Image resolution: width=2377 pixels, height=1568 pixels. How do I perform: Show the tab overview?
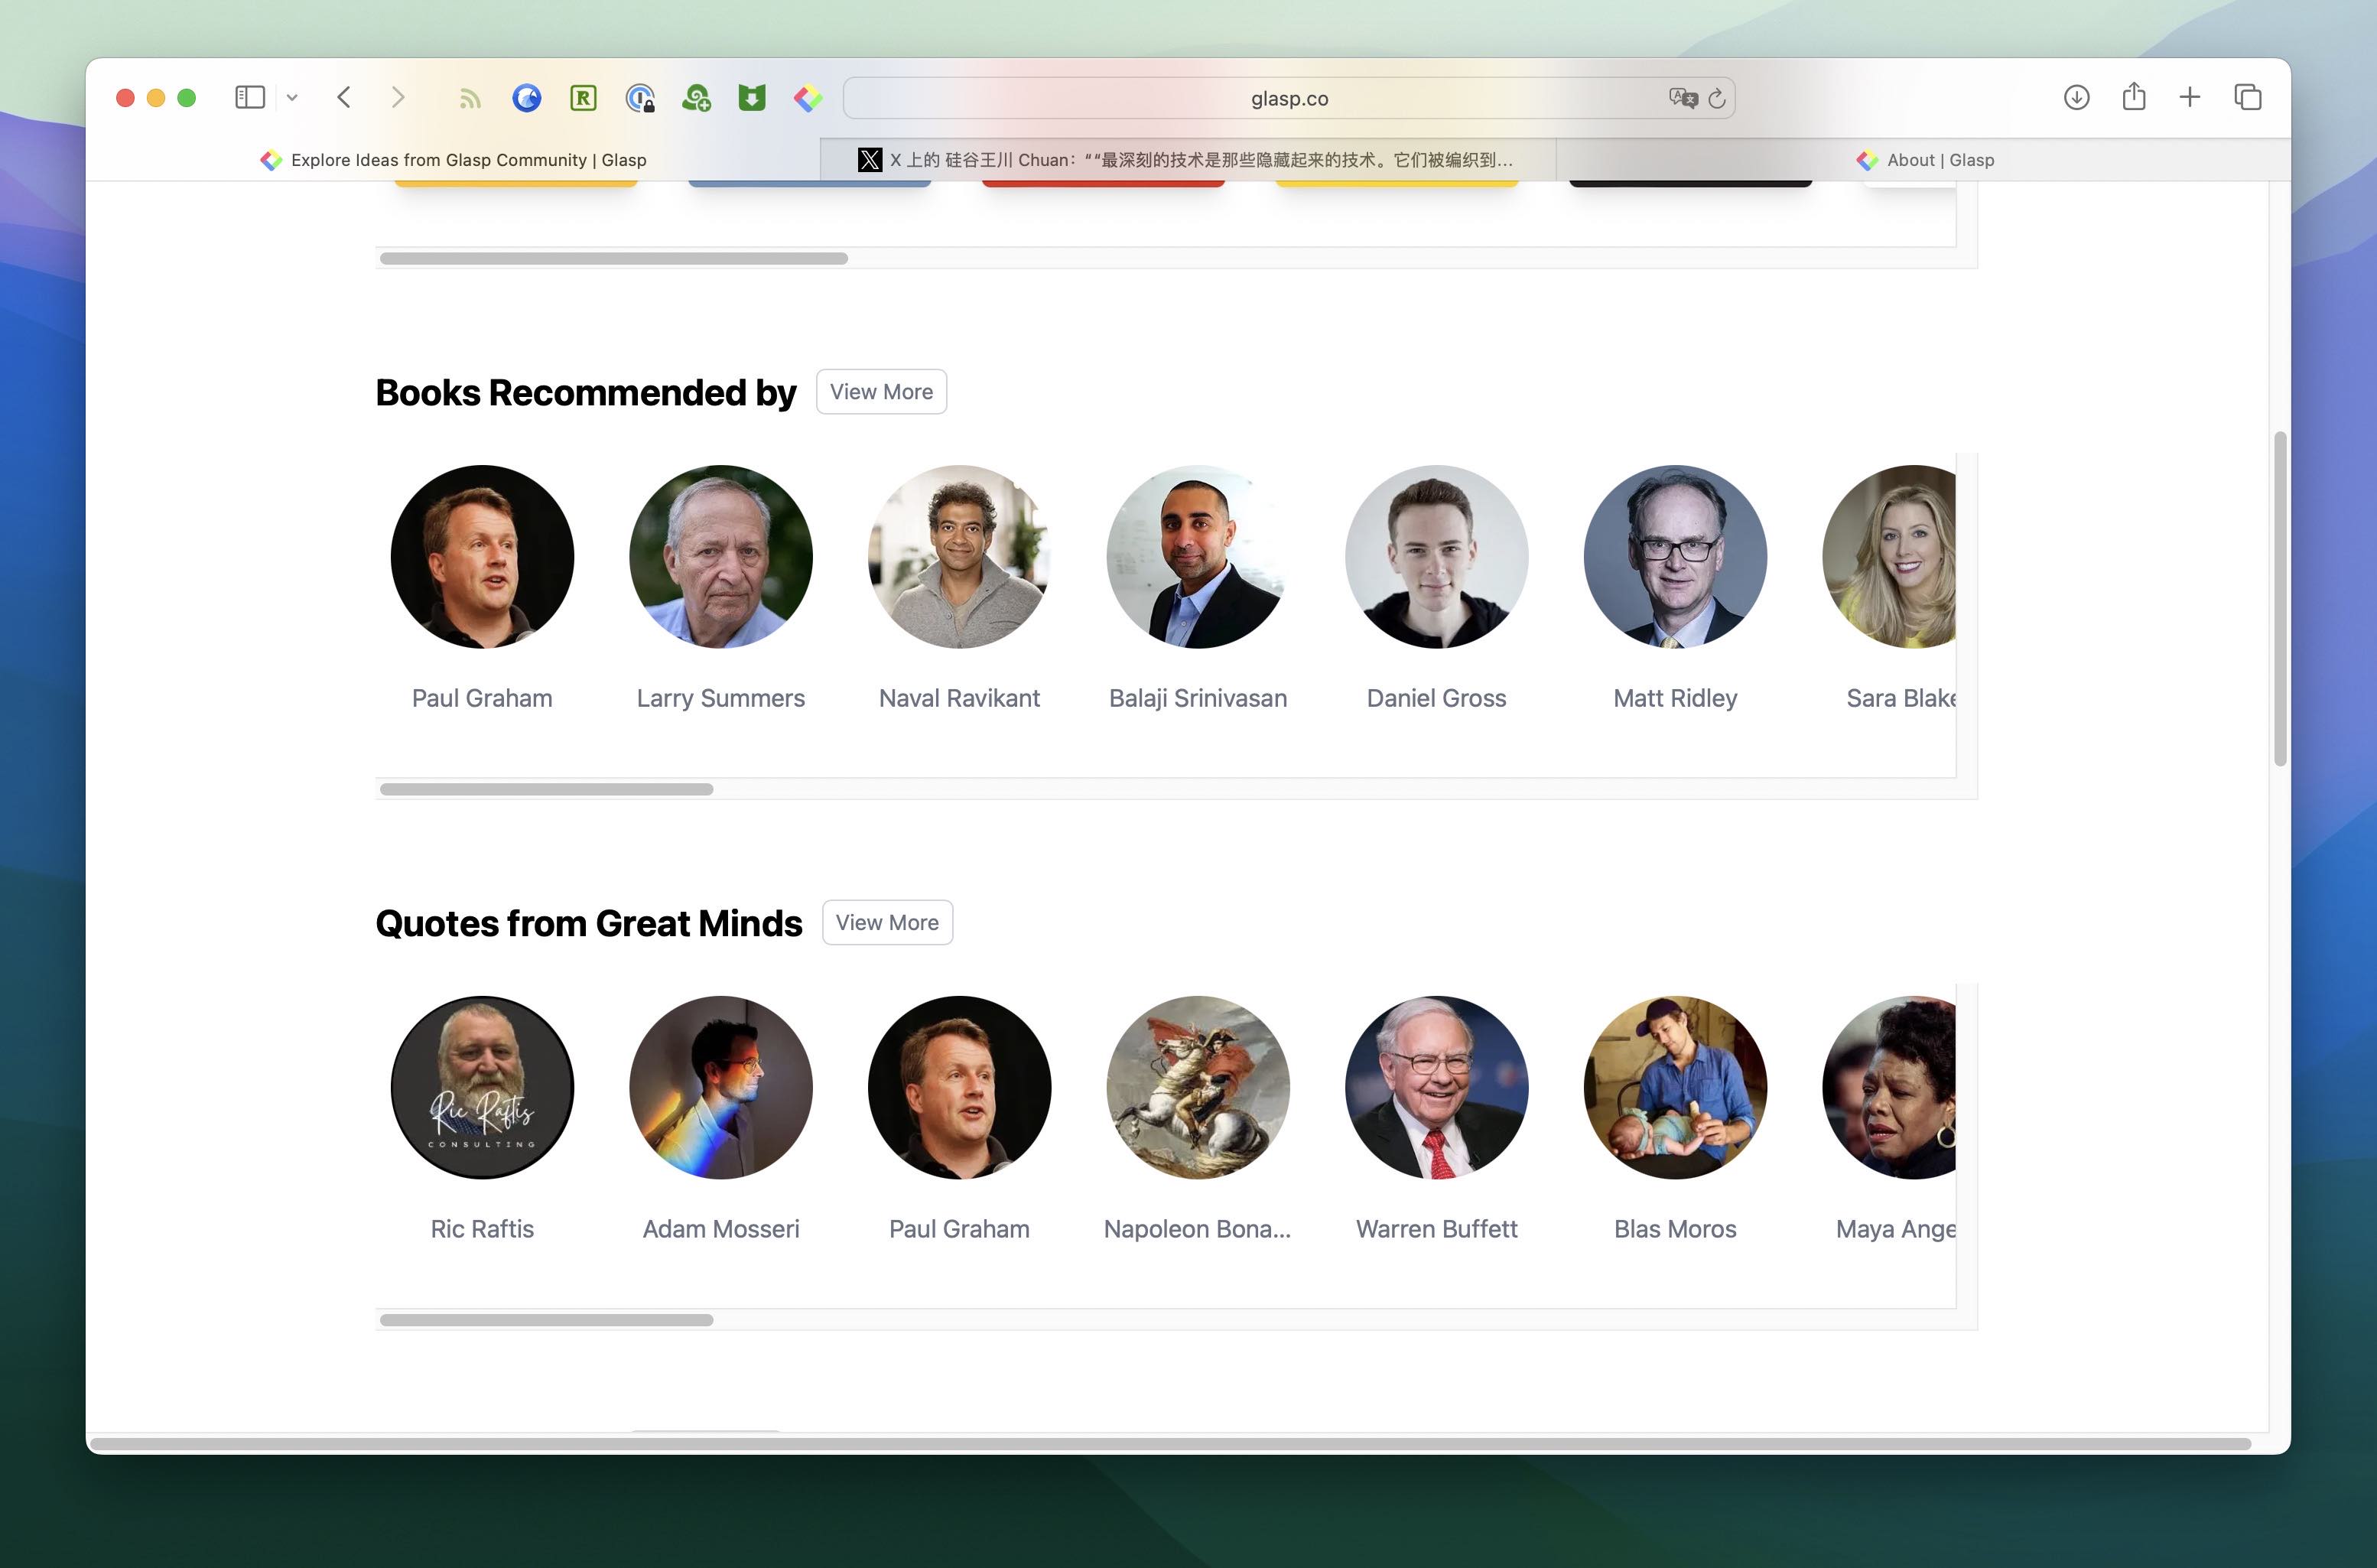point(2247,97)
